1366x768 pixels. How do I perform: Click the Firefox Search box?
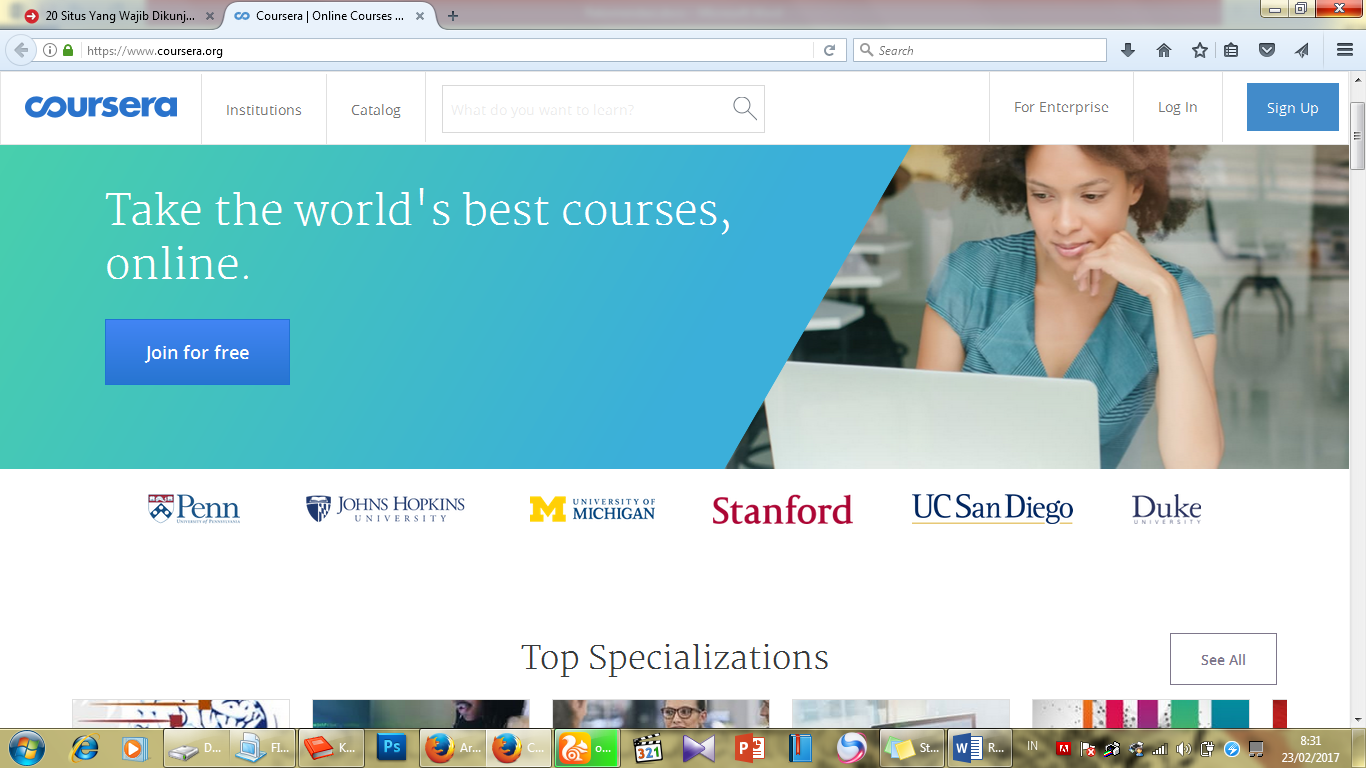980,50
